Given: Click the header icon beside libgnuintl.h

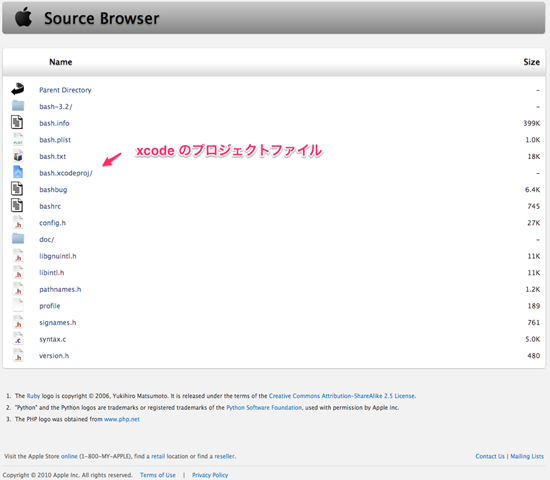Looking at the screenshot, I should click(18, 256).
